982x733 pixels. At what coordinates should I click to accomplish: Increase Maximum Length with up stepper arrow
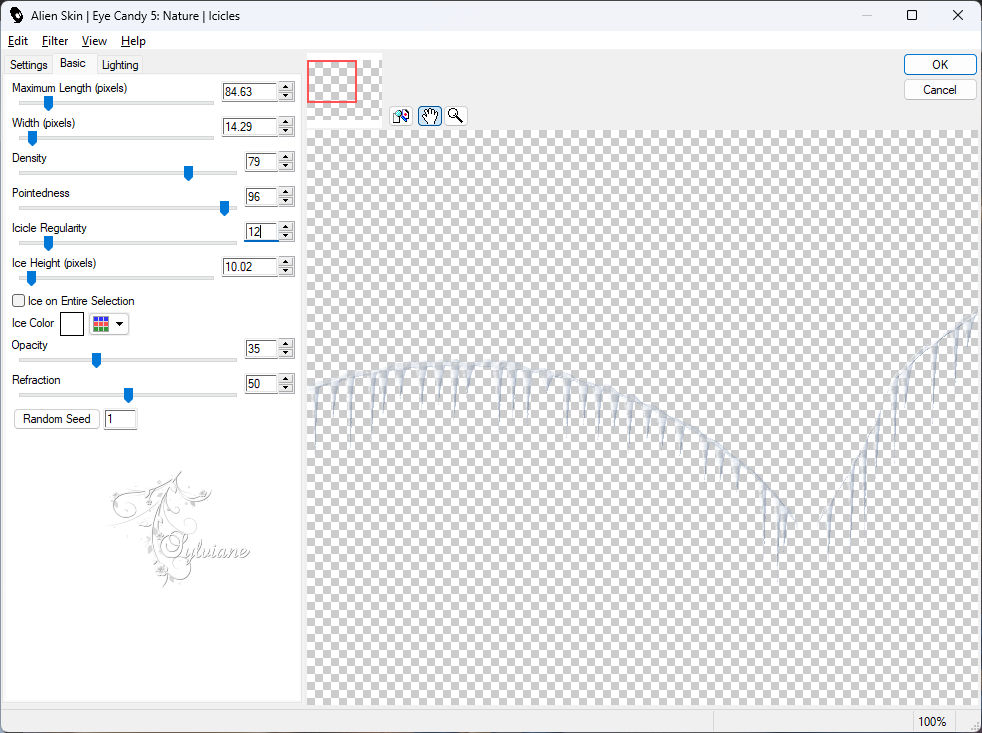click(286, 87)
